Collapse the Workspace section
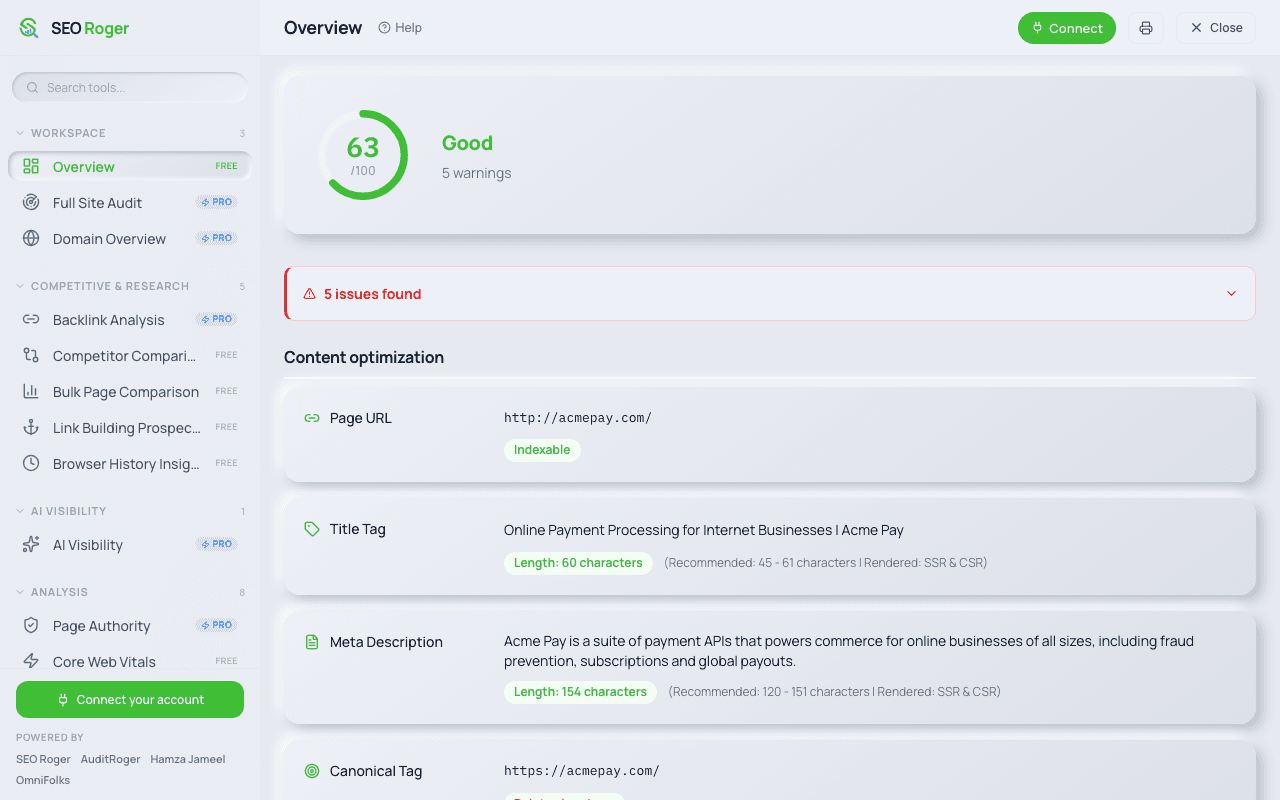Screen dimensions: 1280x800 (130, 133)
